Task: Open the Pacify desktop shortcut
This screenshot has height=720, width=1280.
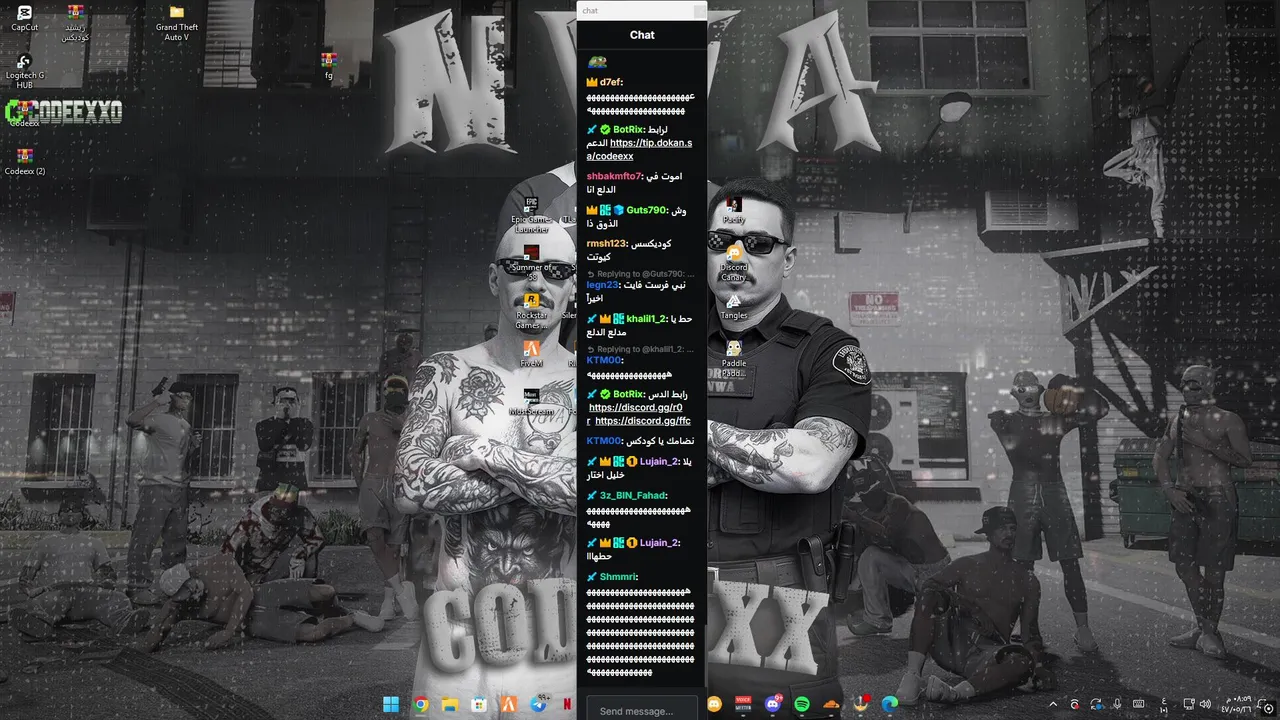Action: pyautogui.click(x=734, y=211)
